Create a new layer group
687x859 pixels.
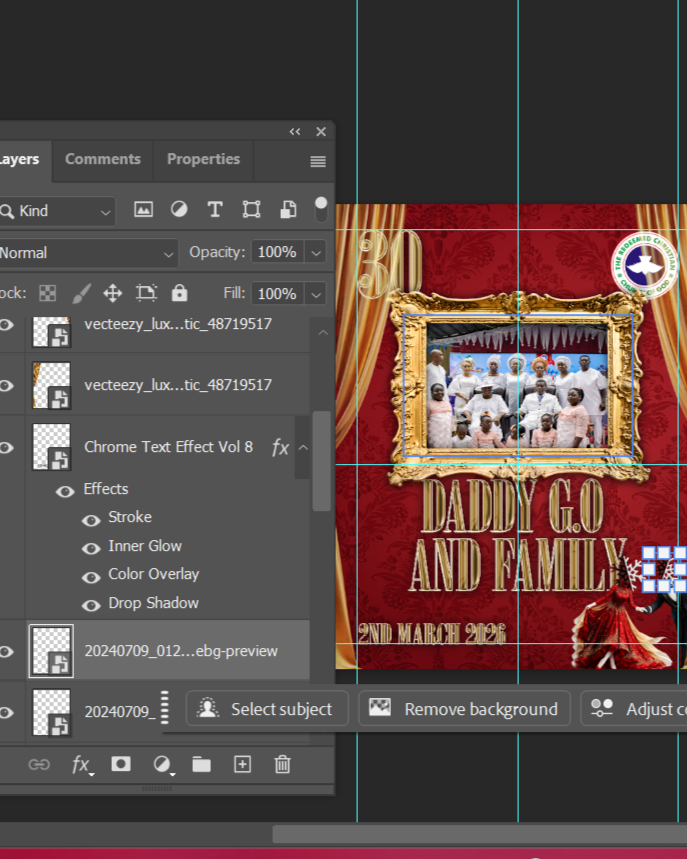202,765
